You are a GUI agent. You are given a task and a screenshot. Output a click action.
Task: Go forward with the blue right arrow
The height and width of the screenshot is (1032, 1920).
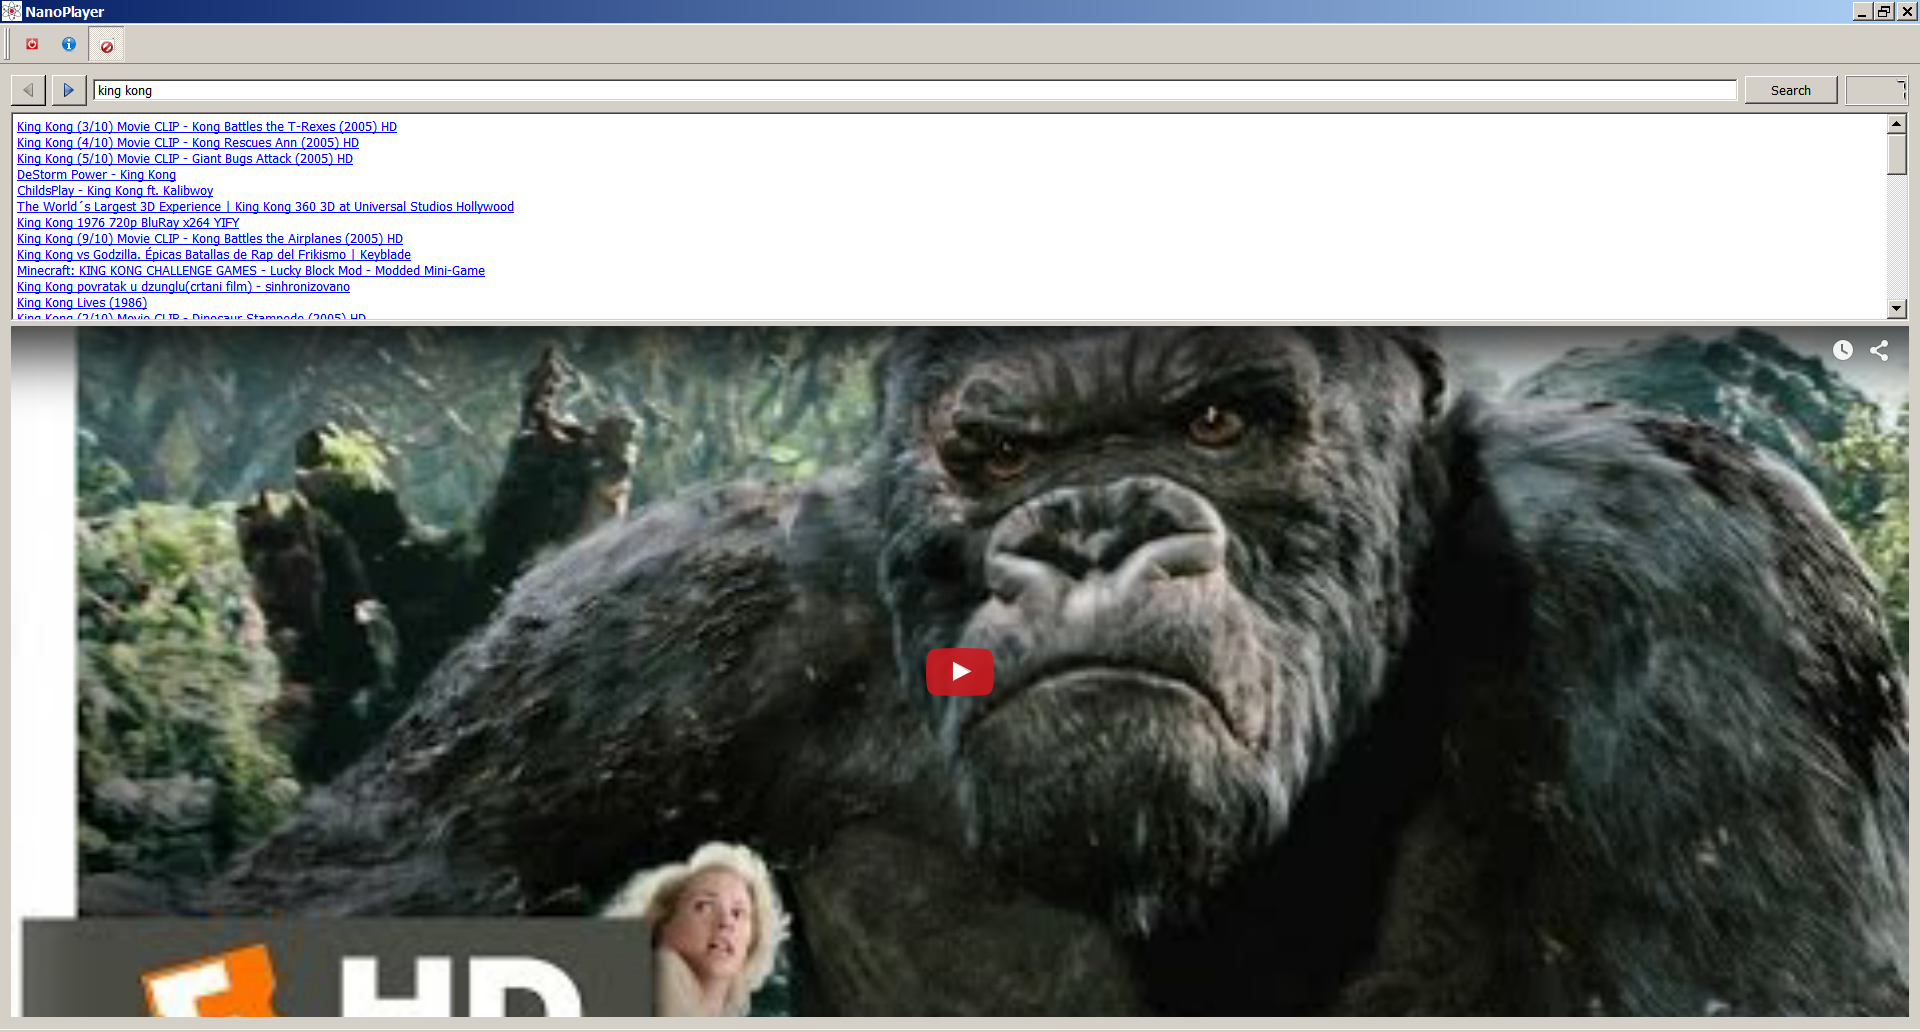pyautogui.click(x=68, y=90)
